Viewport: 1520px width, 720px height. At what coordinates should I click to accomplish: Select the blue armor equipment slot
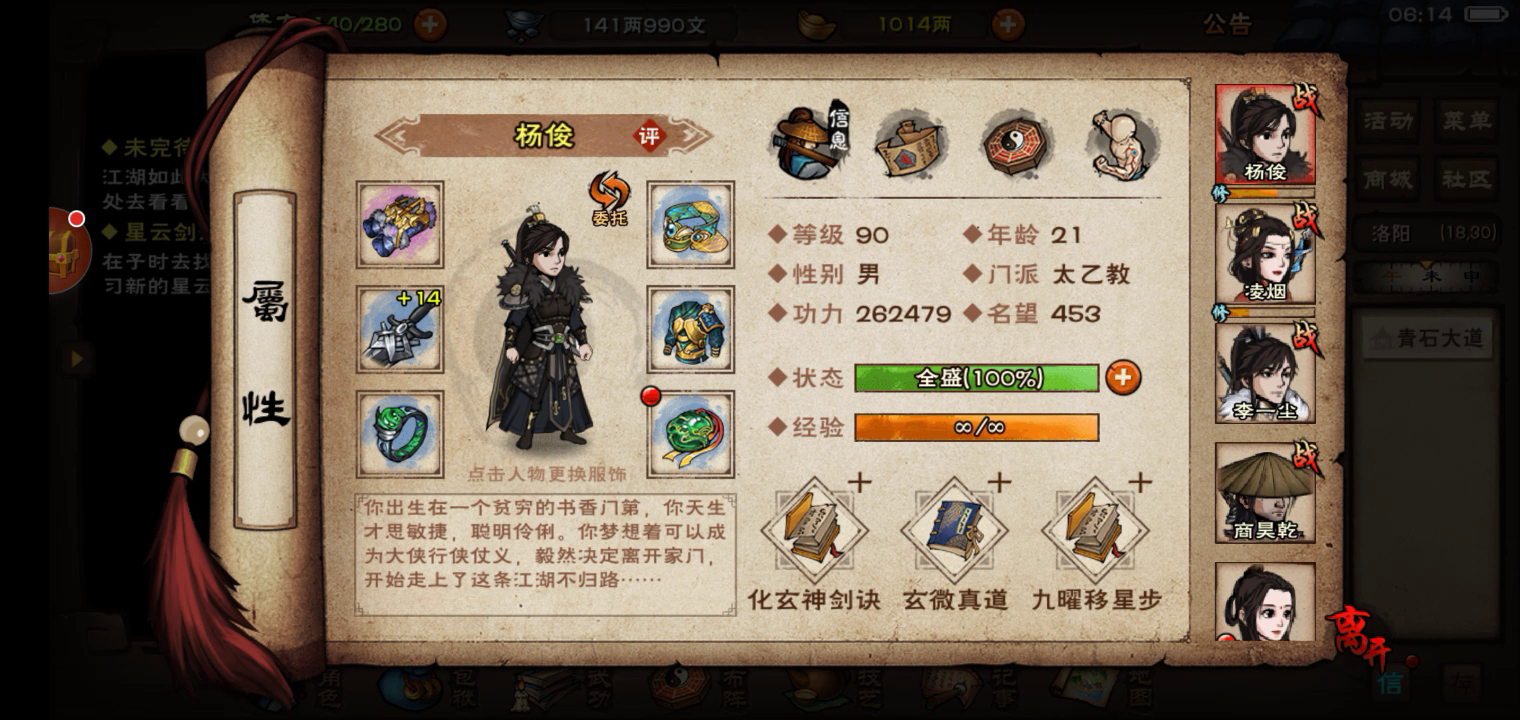click(x=690, y=329)
